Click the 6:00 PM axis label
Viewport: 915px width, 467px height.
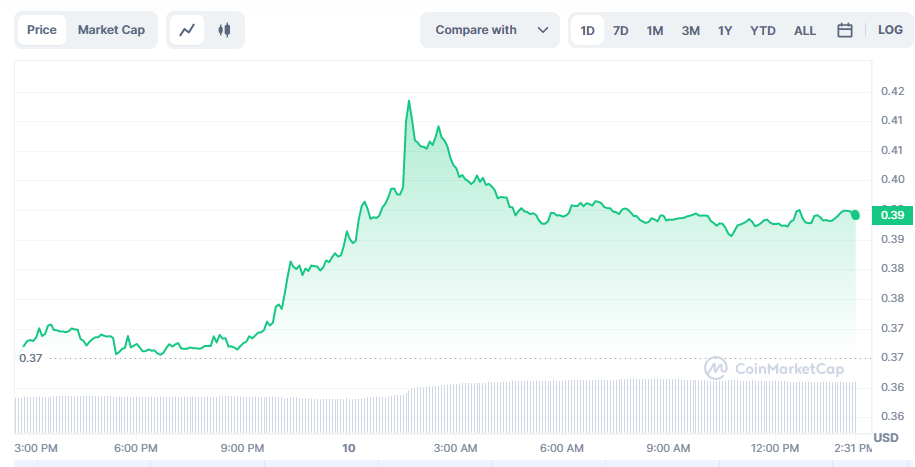click(137, 449)
